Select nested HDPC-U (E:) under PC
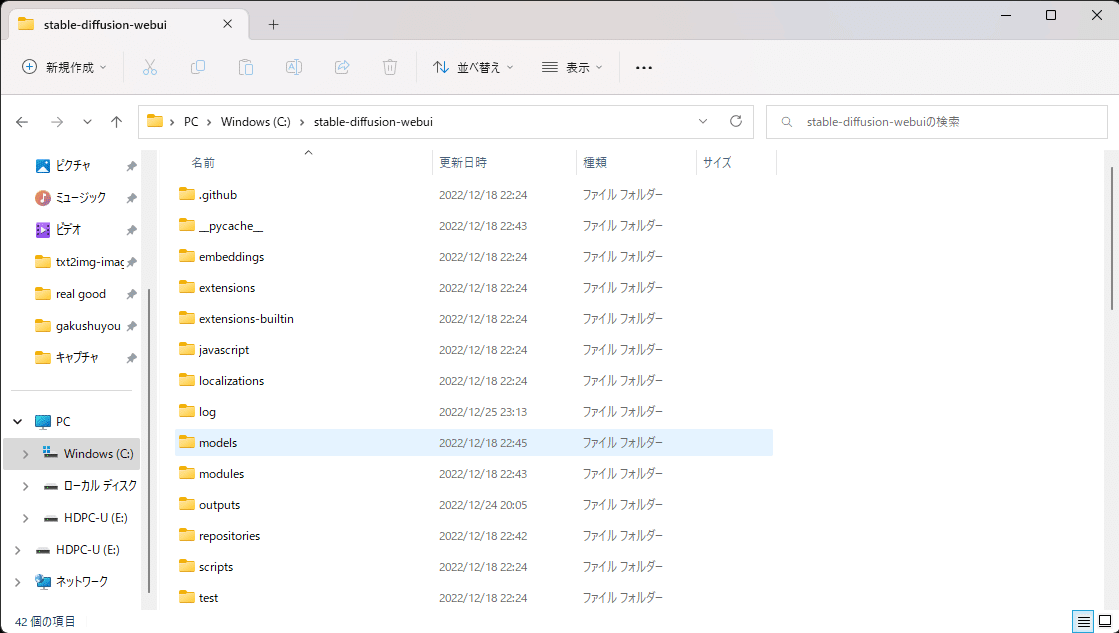1119x633 pixels. tap(86, 518)
